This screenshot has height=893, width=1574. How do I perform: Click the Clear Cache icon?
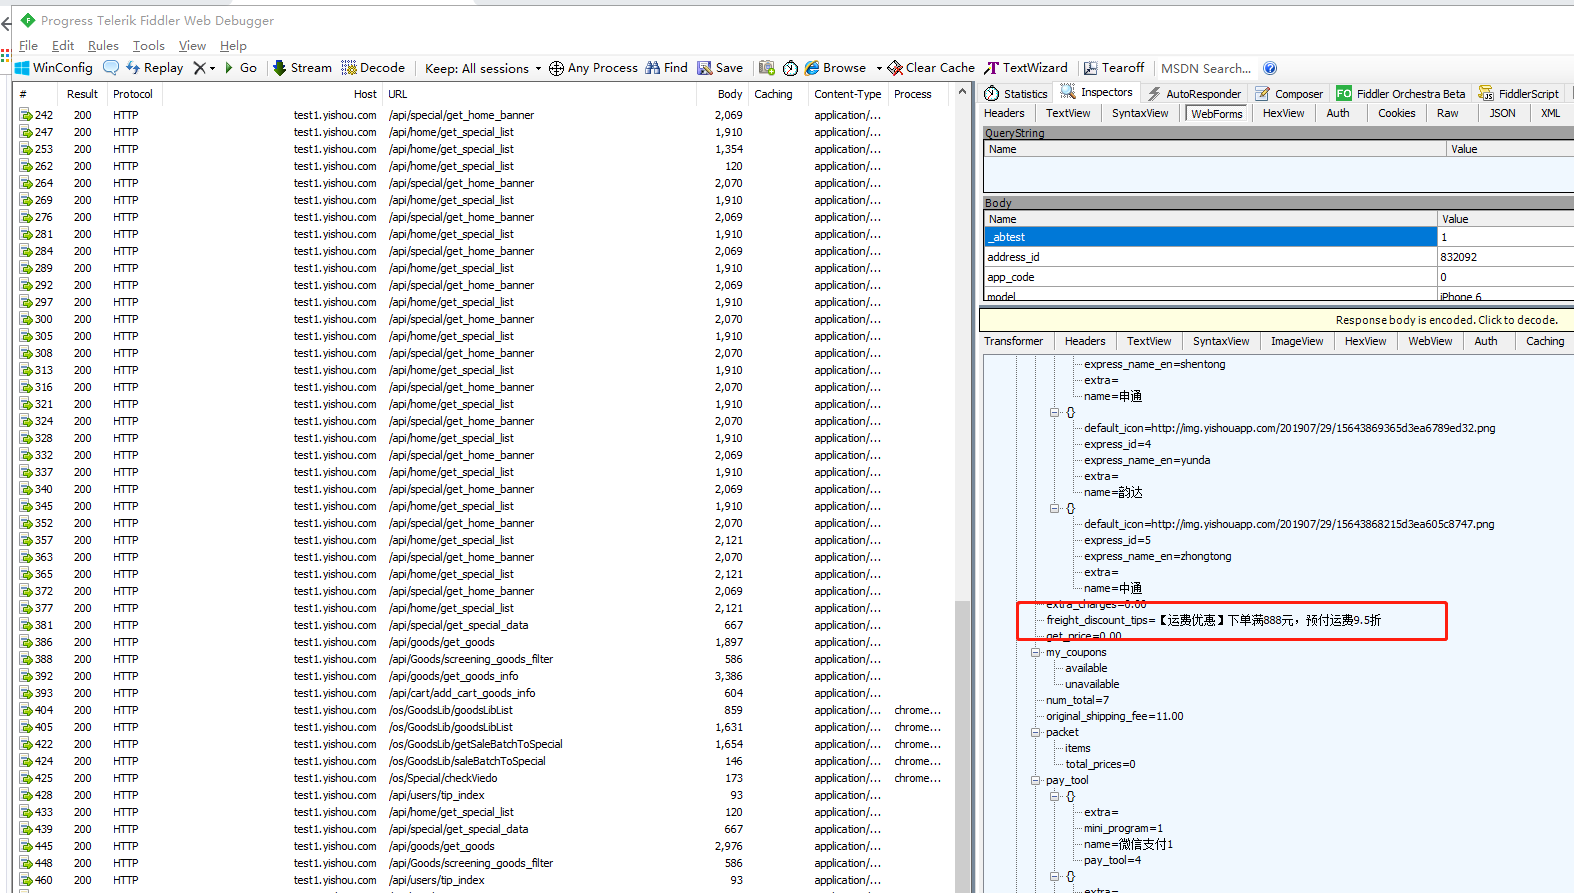[x=895, y=68]
